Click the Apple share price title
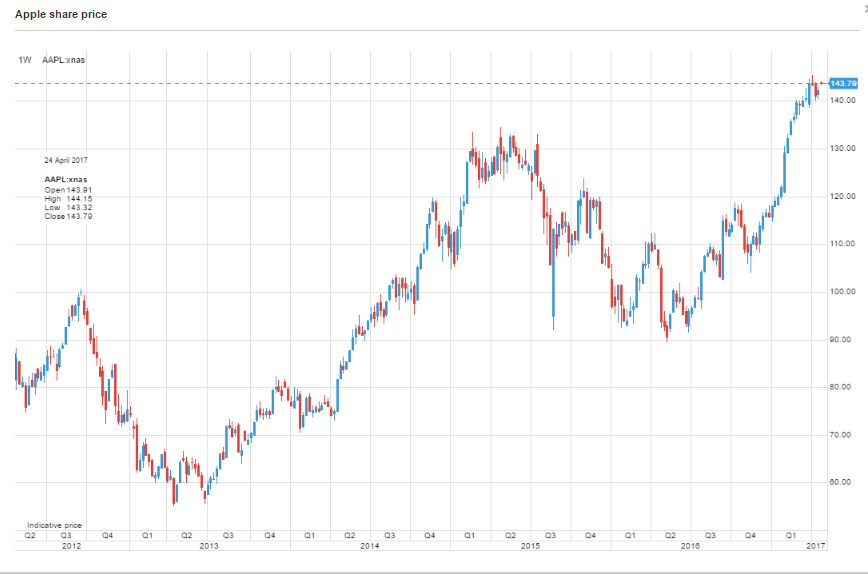This screenshot has height=574, width=868. point(61,14)
